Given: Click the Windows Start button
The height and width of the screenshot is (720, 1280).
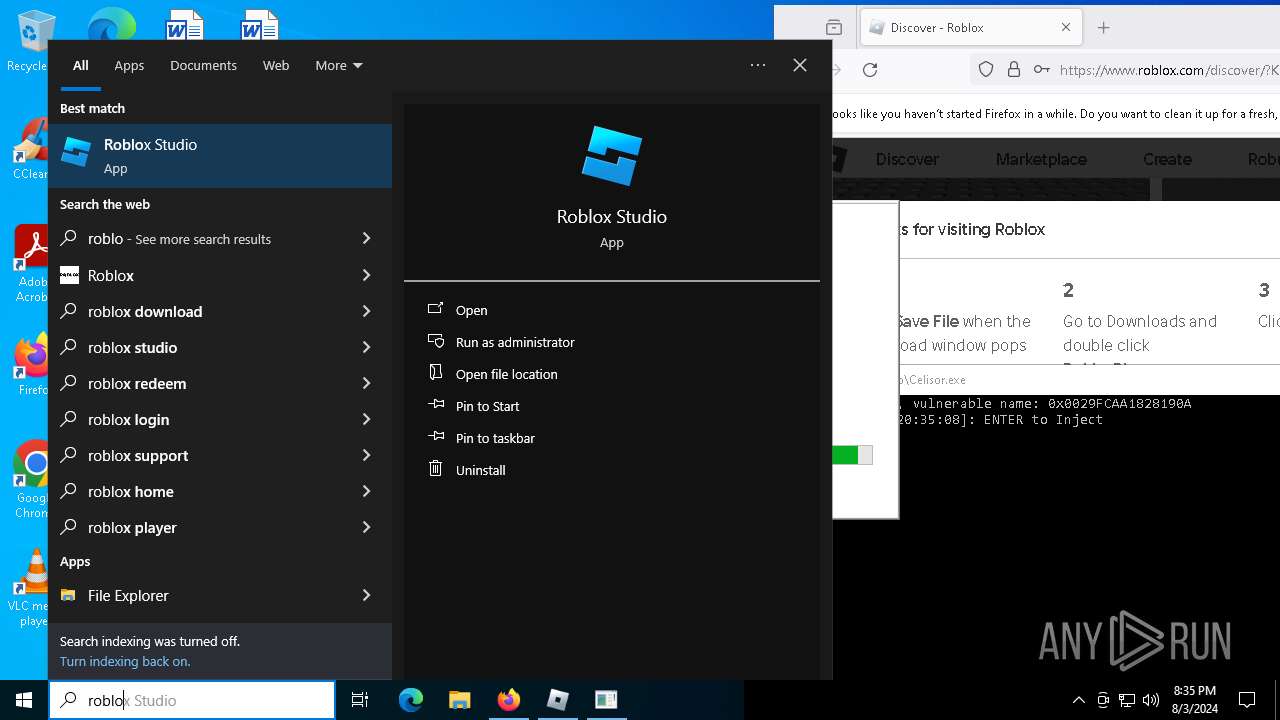Looking at the screenshot, I should 24,700.
